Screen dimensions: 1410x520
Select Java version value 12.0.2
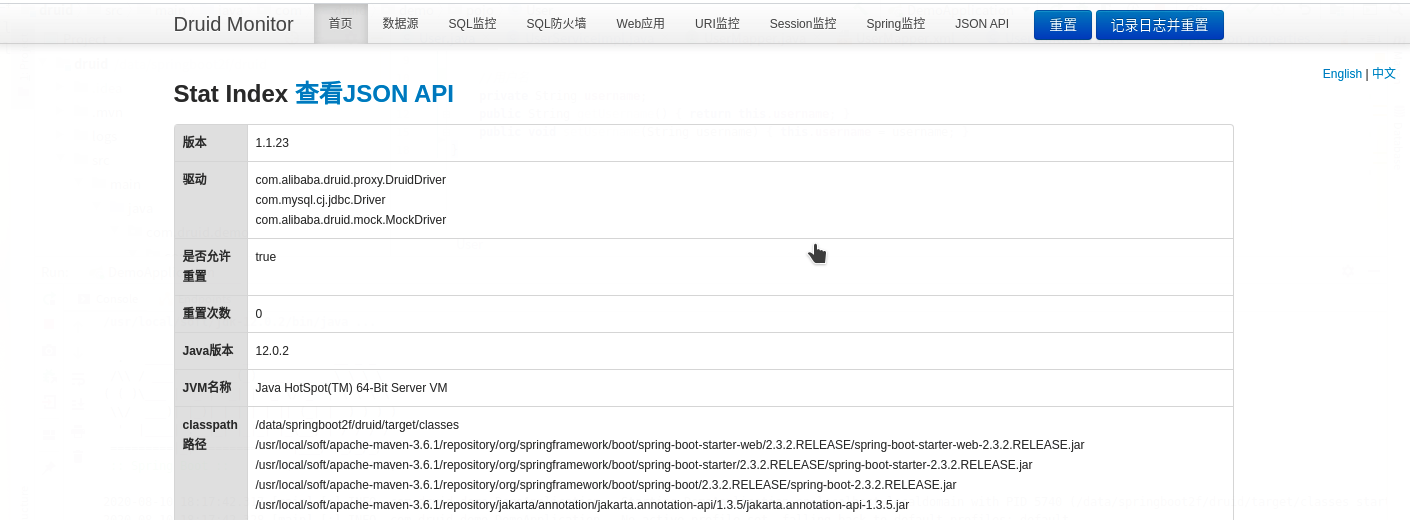pyautogui.click(x=272, y=351)
